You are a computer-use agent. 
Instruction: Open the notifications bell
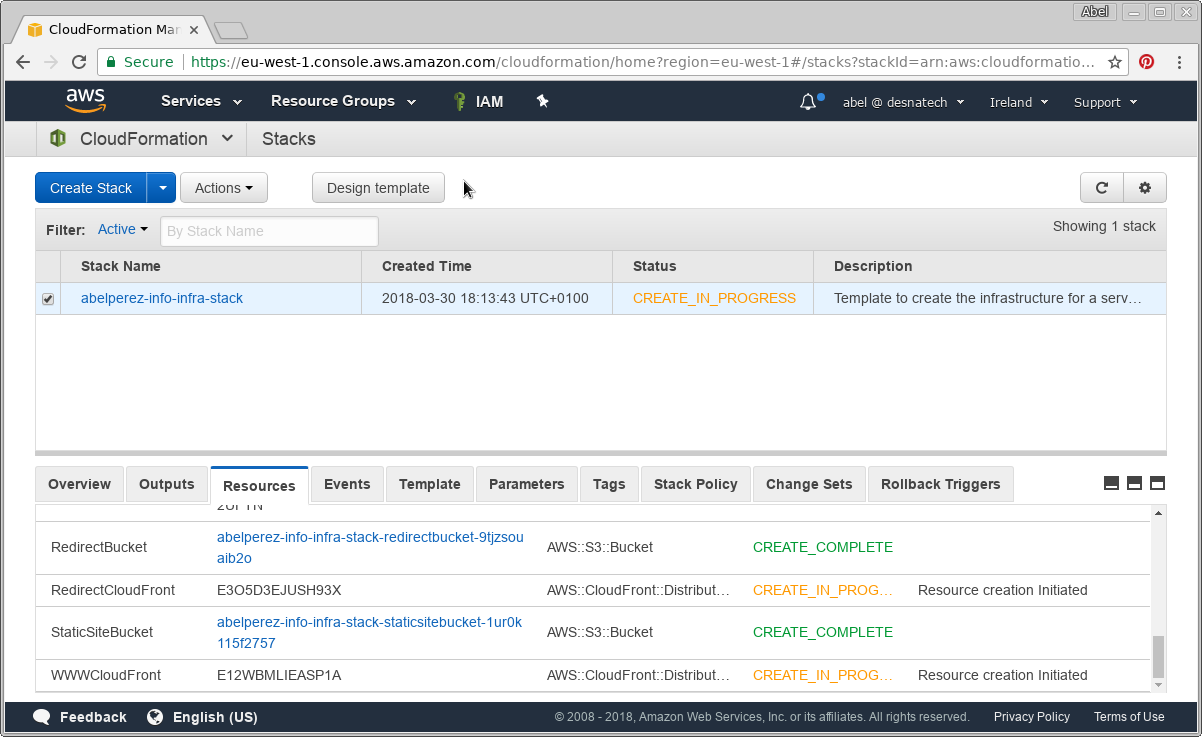click(808, 102)
